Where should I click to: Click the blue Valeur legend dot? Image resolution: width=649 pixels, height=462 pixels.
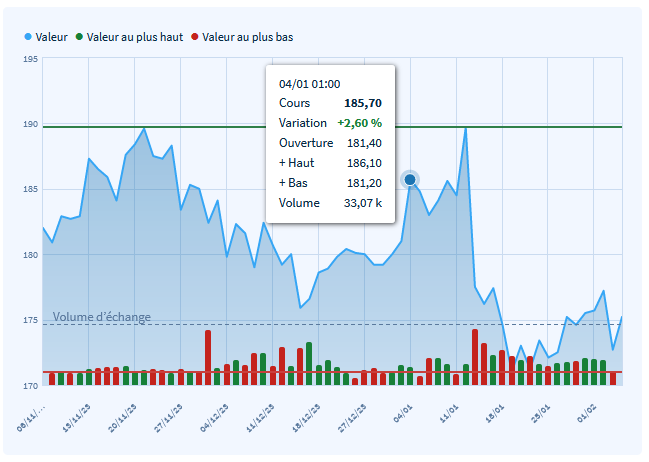28,37
